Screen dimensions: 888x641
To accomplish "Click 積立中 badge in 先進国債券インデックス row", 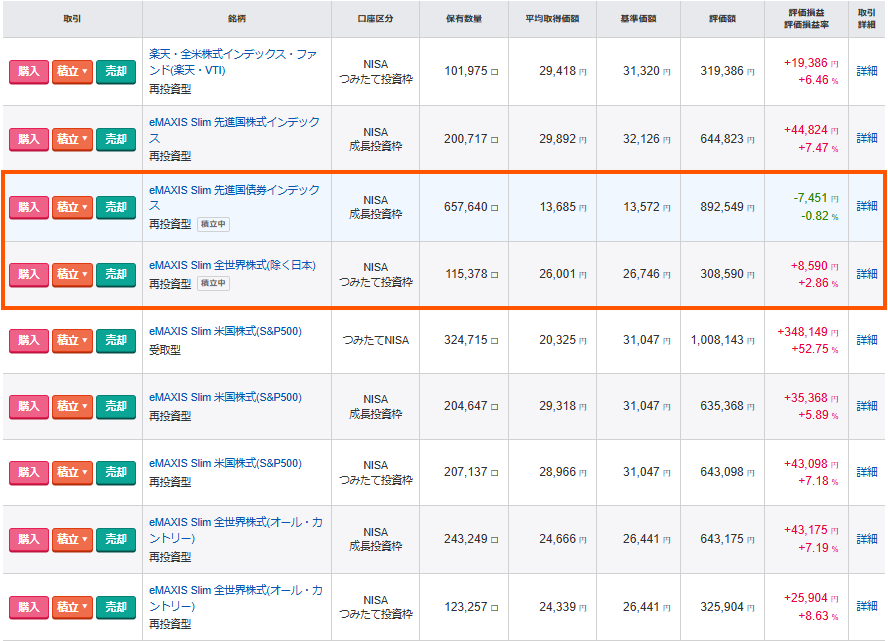I will [214, 224].
